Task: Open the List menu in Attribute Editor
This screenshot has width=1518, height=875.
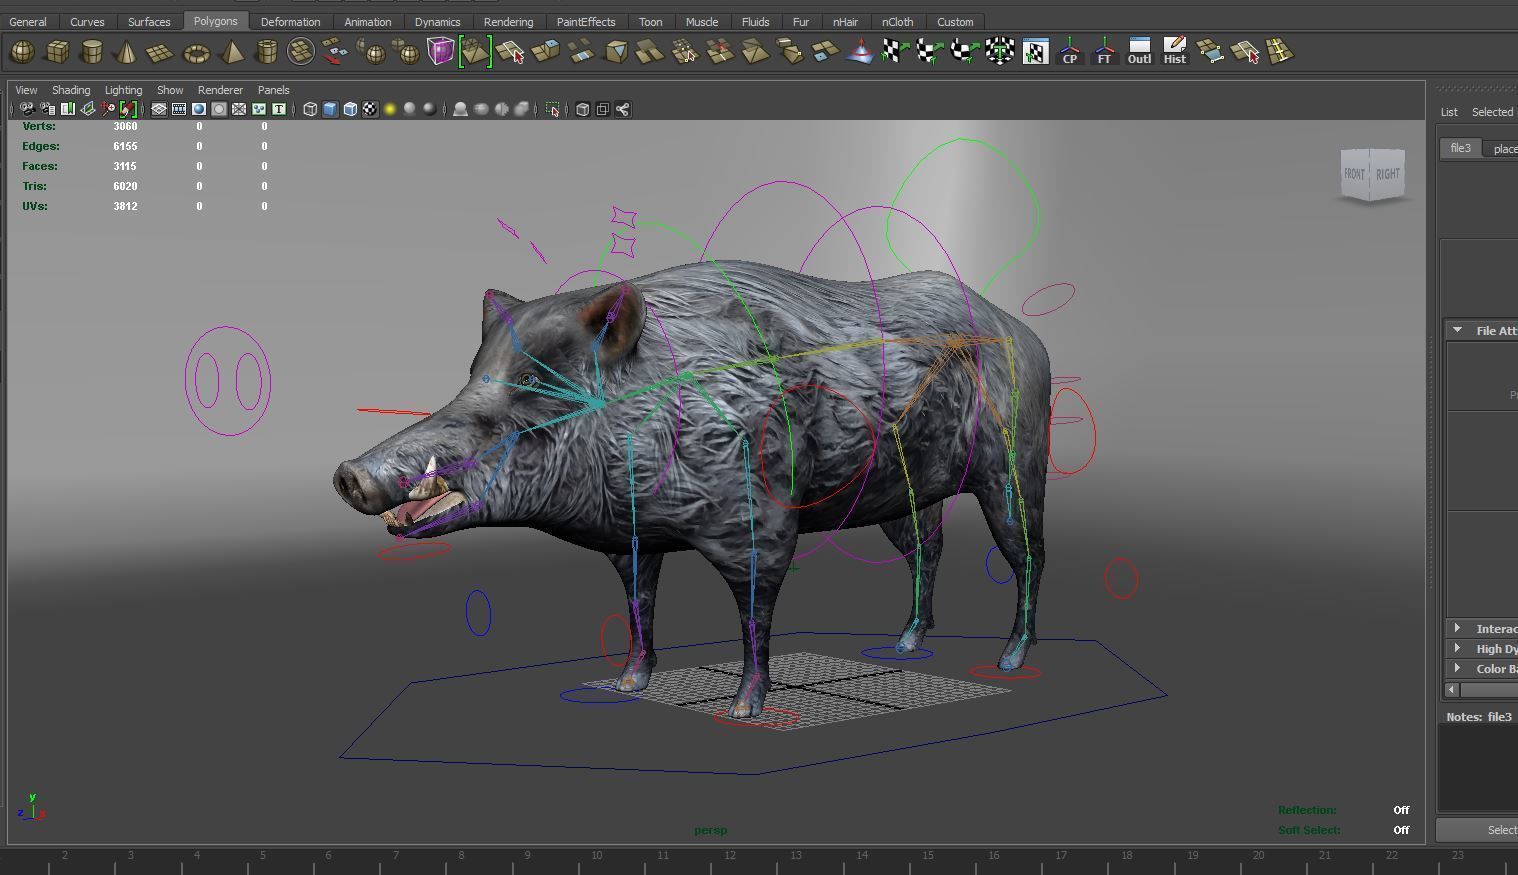Action: [x=1449, y=112]
